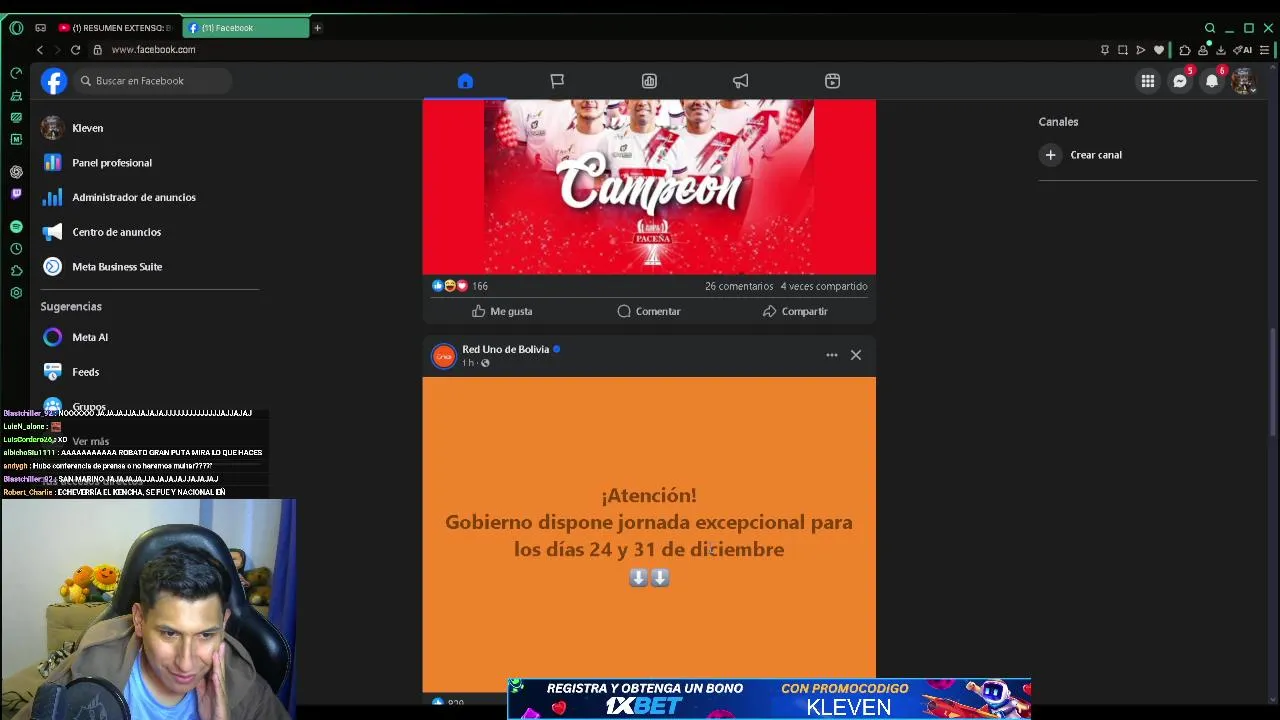Open ChatGPT from the browser sidebar

tap(16, 171)
